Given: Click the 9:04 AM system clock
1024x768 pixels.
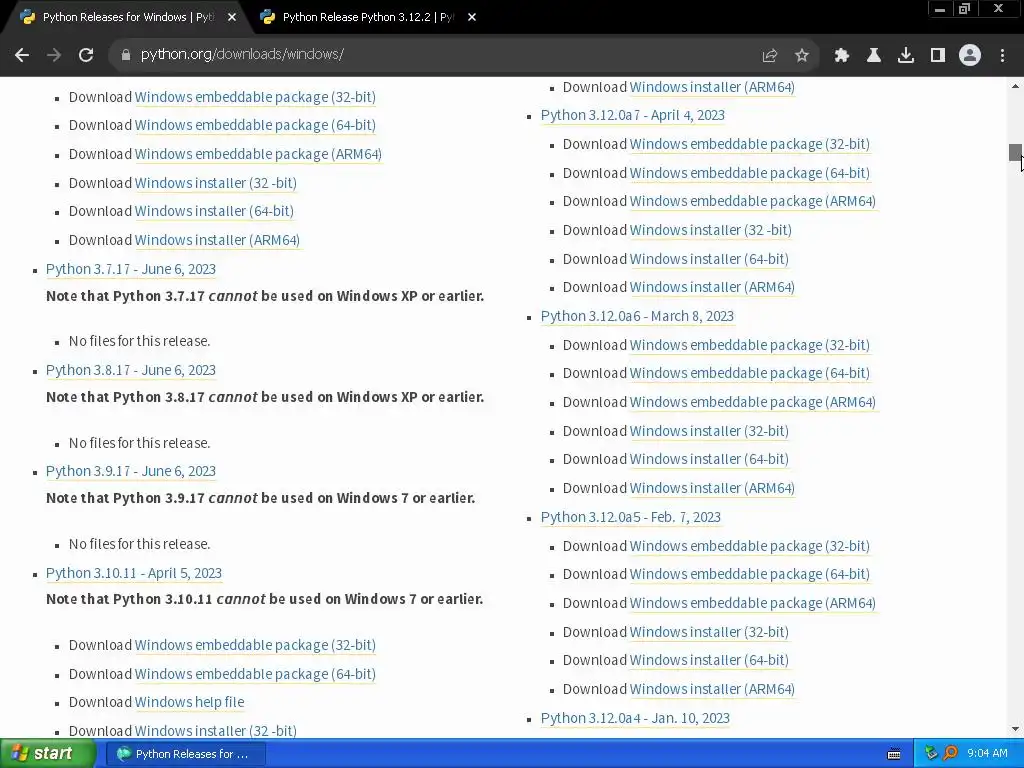Looking at the screenshot, I should point(987,754).
